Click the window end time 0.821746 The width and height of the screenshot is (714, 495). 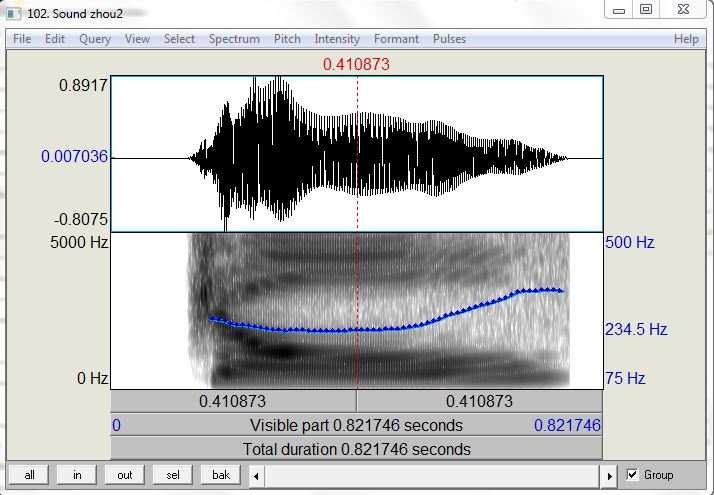coord(567,425)
